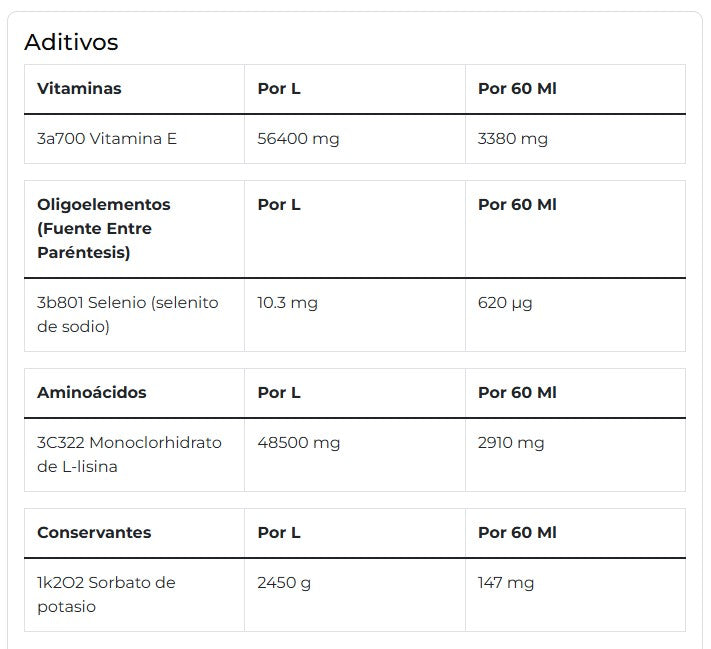
Task: Click the 48500 mg value
Action: (298, 442)
